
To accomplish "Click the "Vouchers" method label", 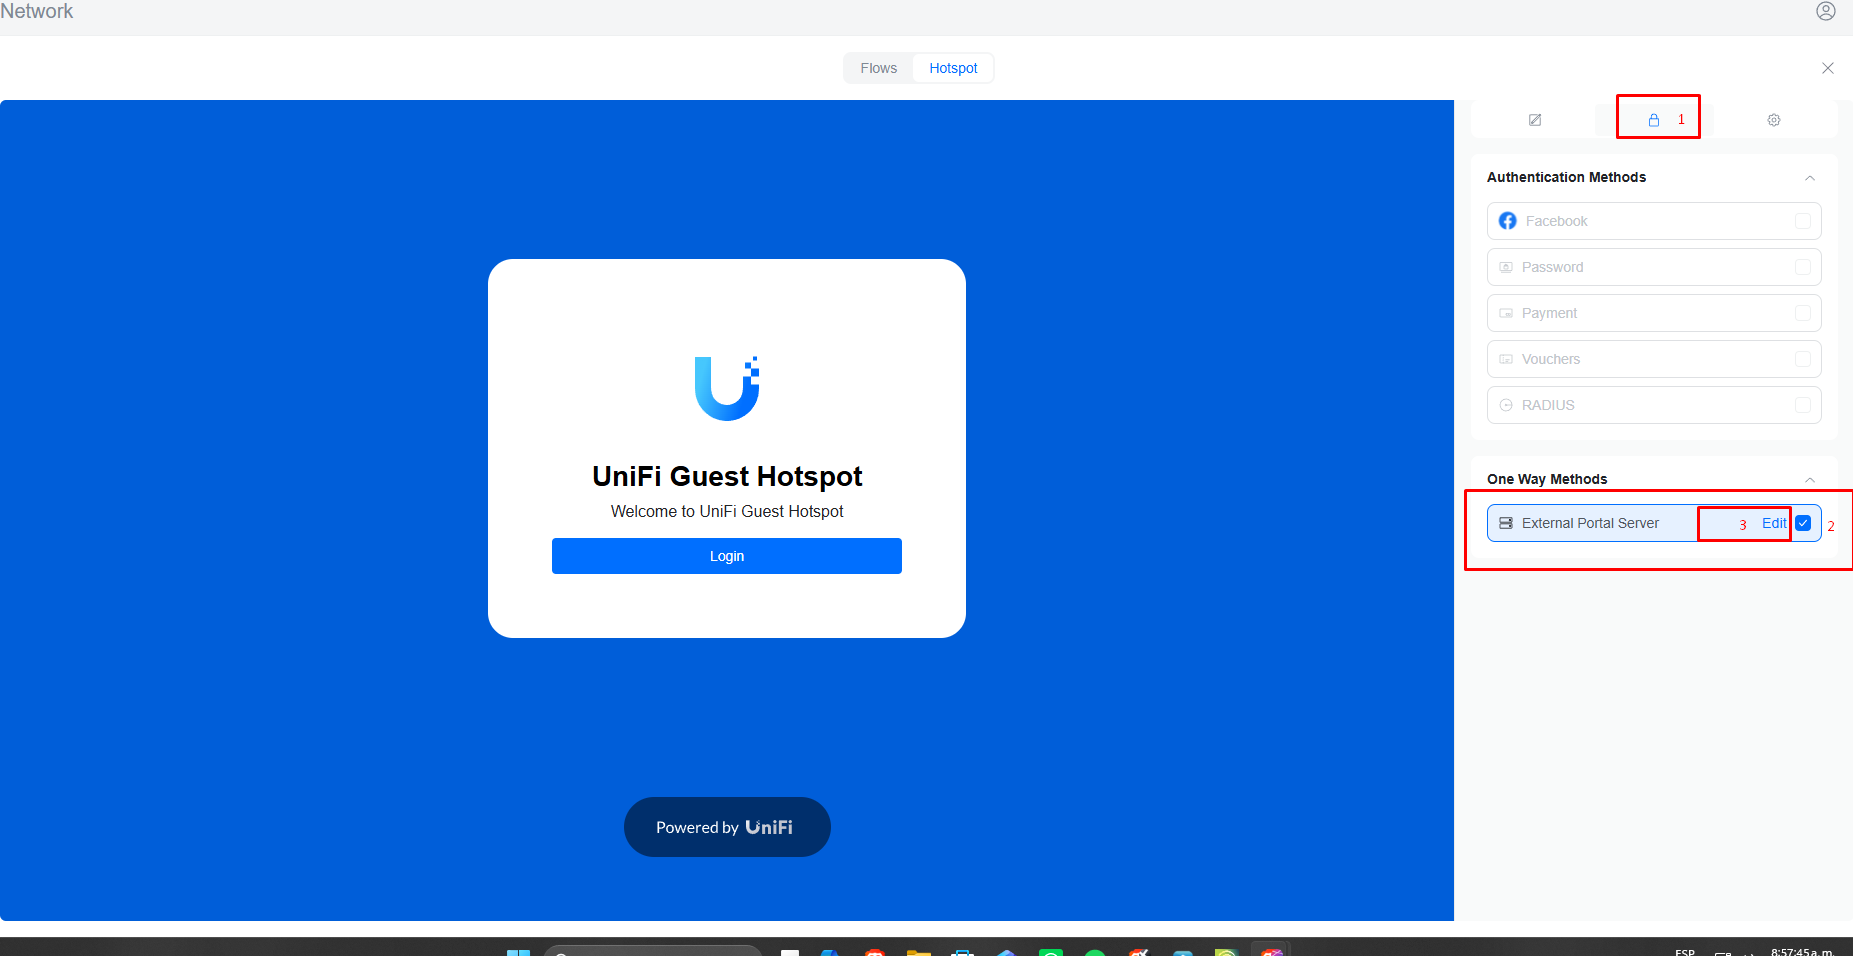I will pos(1551,359).
